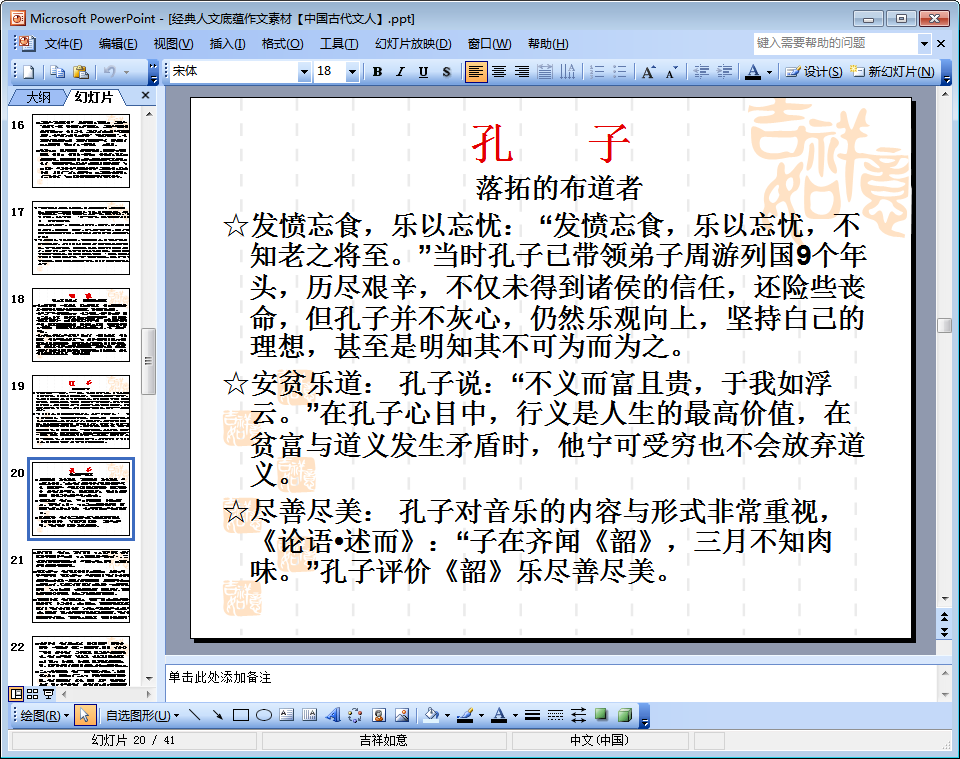Image resolution: width=960 pixels, height=759 pixels.
Task: Select the rectangle drawing tool
Action: coord(240,715)
